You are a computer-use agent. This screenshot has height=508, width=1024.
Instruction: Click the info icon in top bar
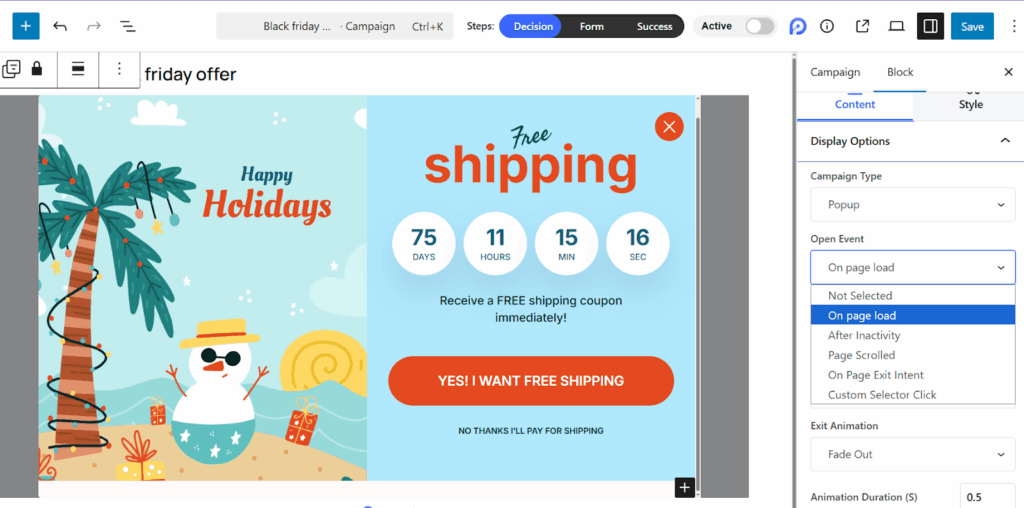click(x=827, y=26)
